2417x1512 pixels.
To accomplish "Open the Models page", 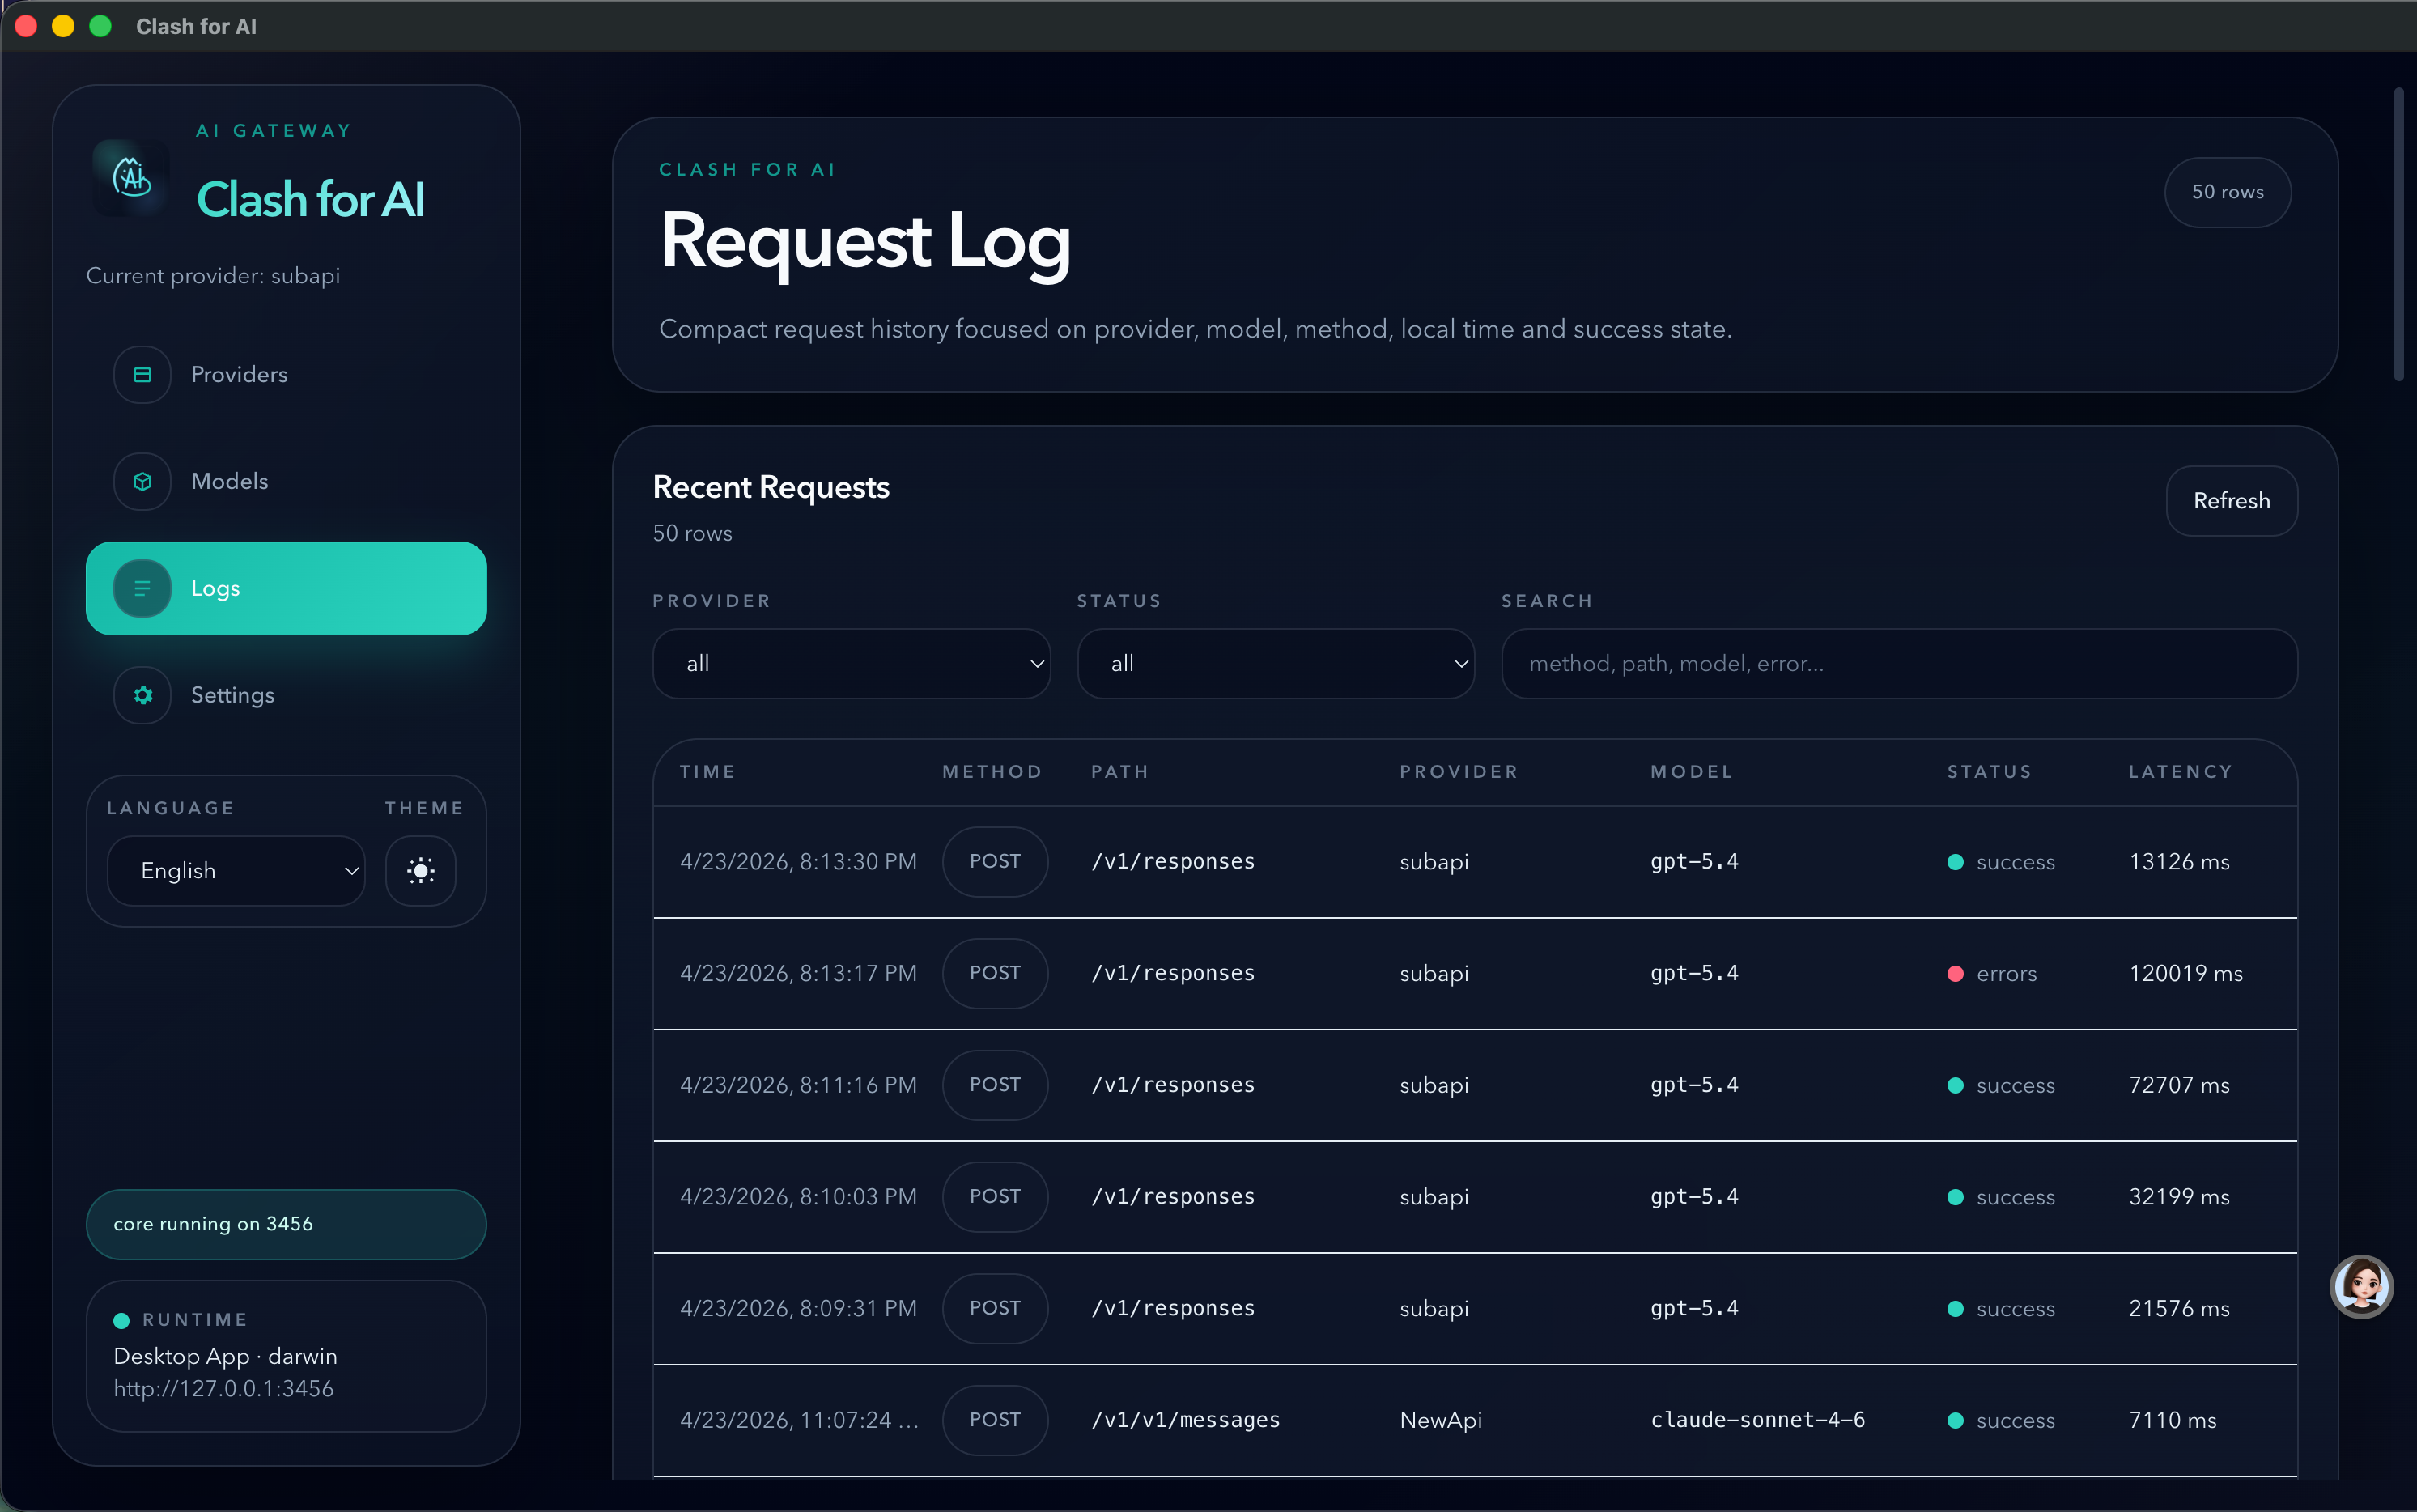I will pyautogui.click(x=286, y=481).
